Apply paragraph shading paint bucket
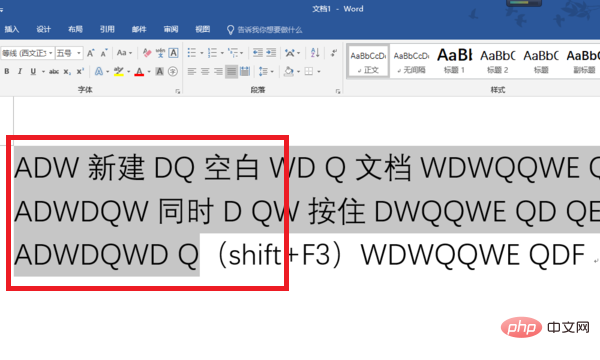 coord(289,72)
